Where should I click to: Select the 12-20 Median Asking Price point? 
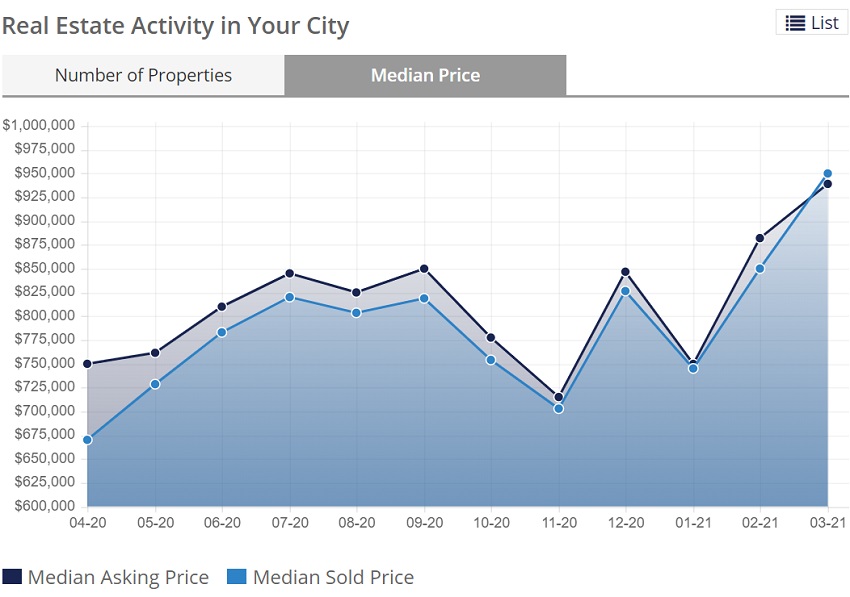626,272
